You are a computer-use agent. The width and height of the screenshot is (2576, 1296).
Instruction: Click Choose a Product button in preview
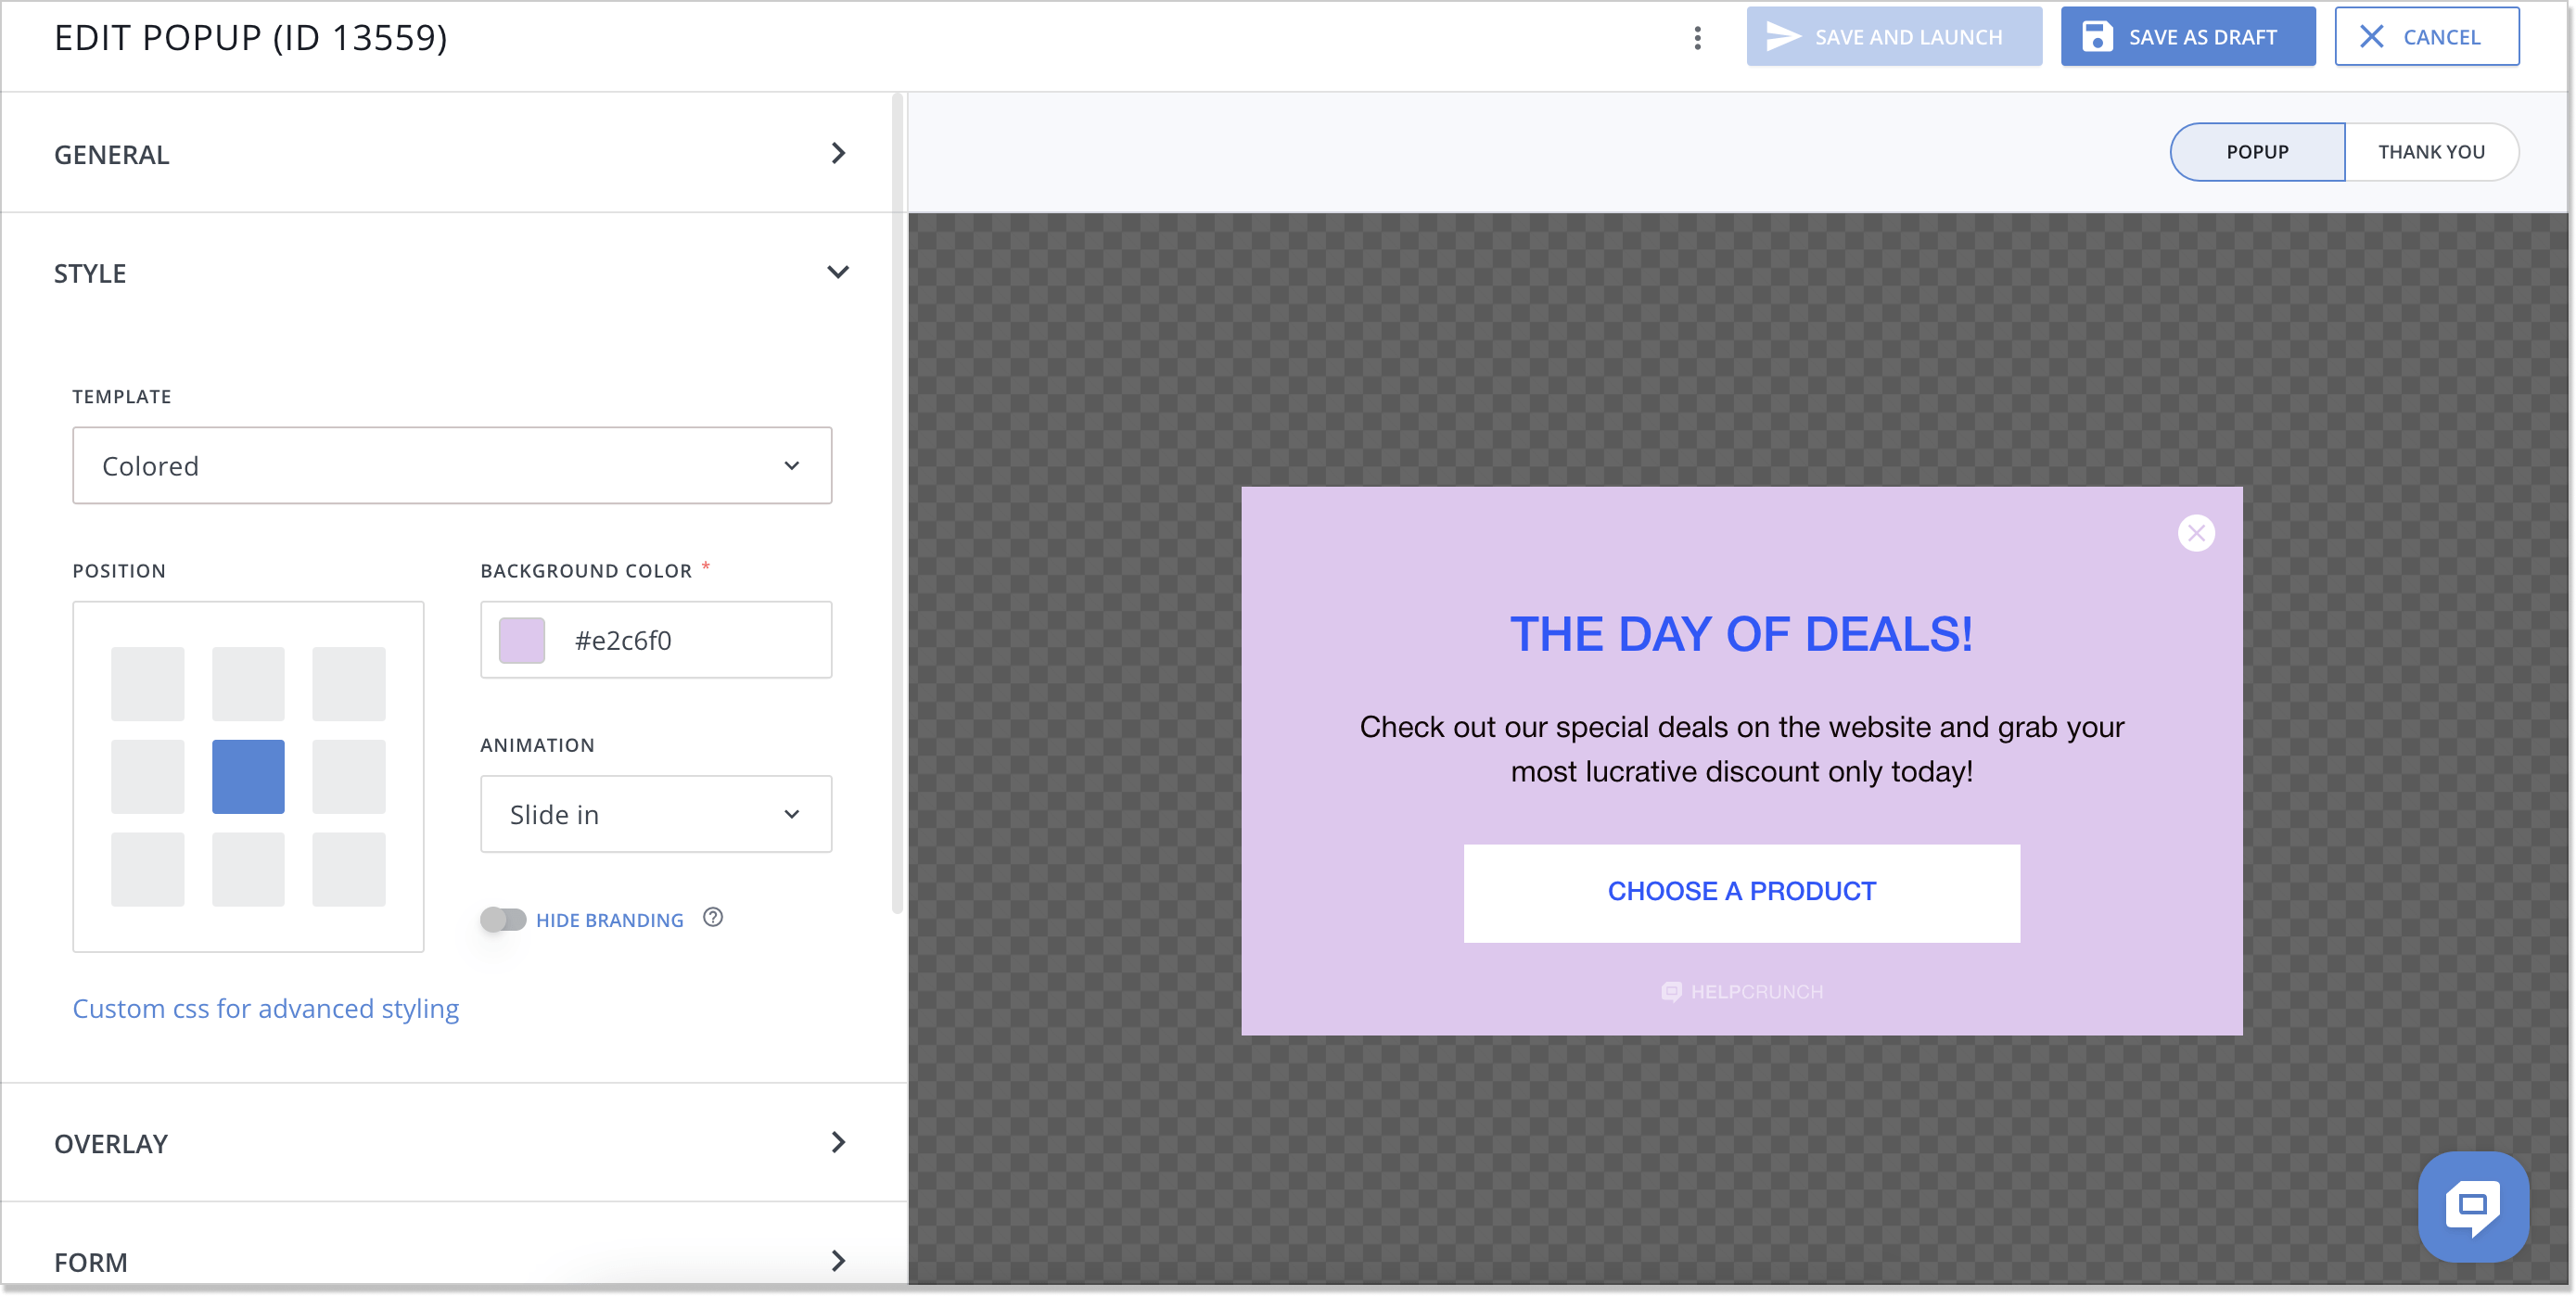pos(1741,892)
